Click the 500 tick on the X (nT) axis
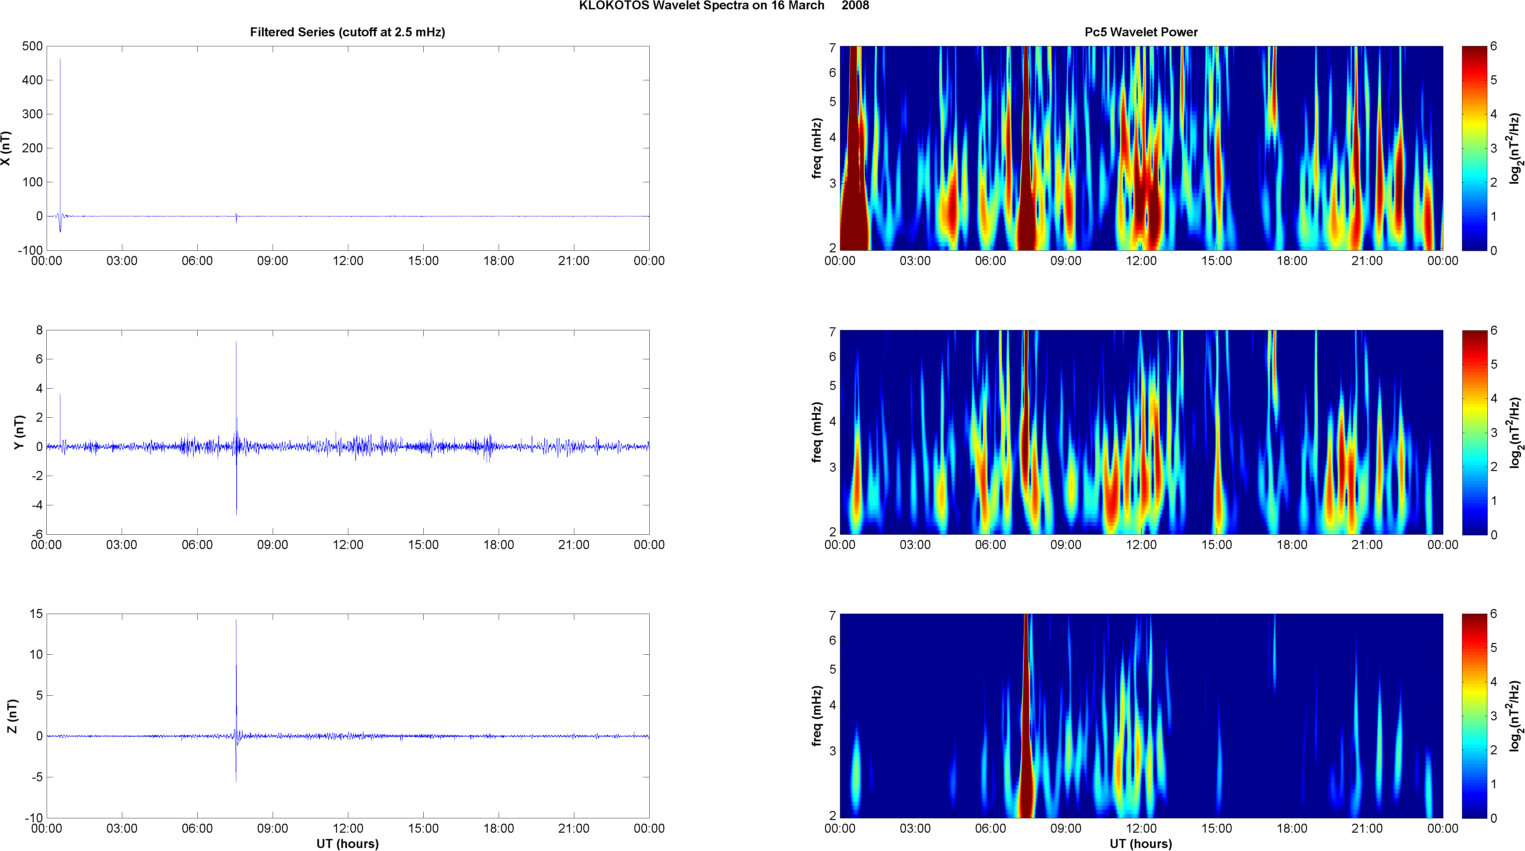This screenshot has width=1525, height=851. click(32, 46)
